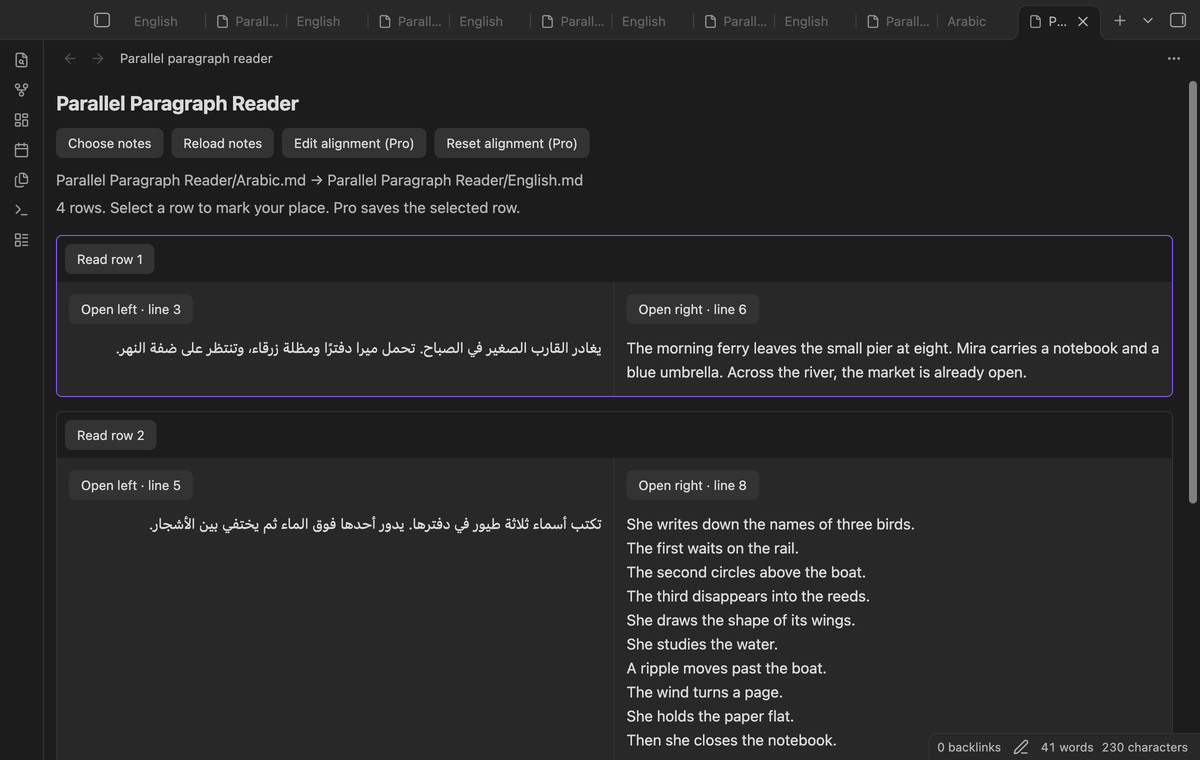Click the Parallel Paragraph Reader heading
This screenshot has height=760, width=1200.
(x=177, y=103)
